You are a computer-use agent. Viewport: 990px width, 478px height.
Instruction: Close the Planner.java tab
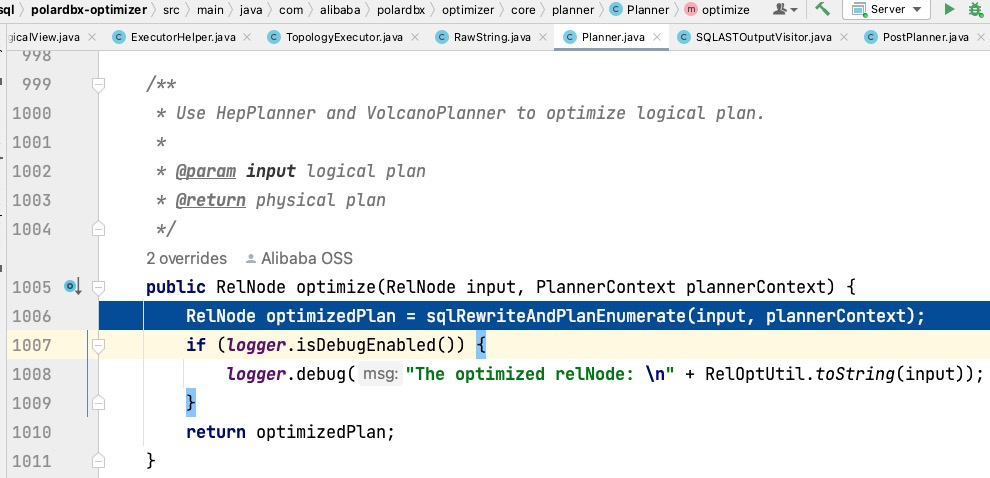pyautogui.click(x=657, y=37)
